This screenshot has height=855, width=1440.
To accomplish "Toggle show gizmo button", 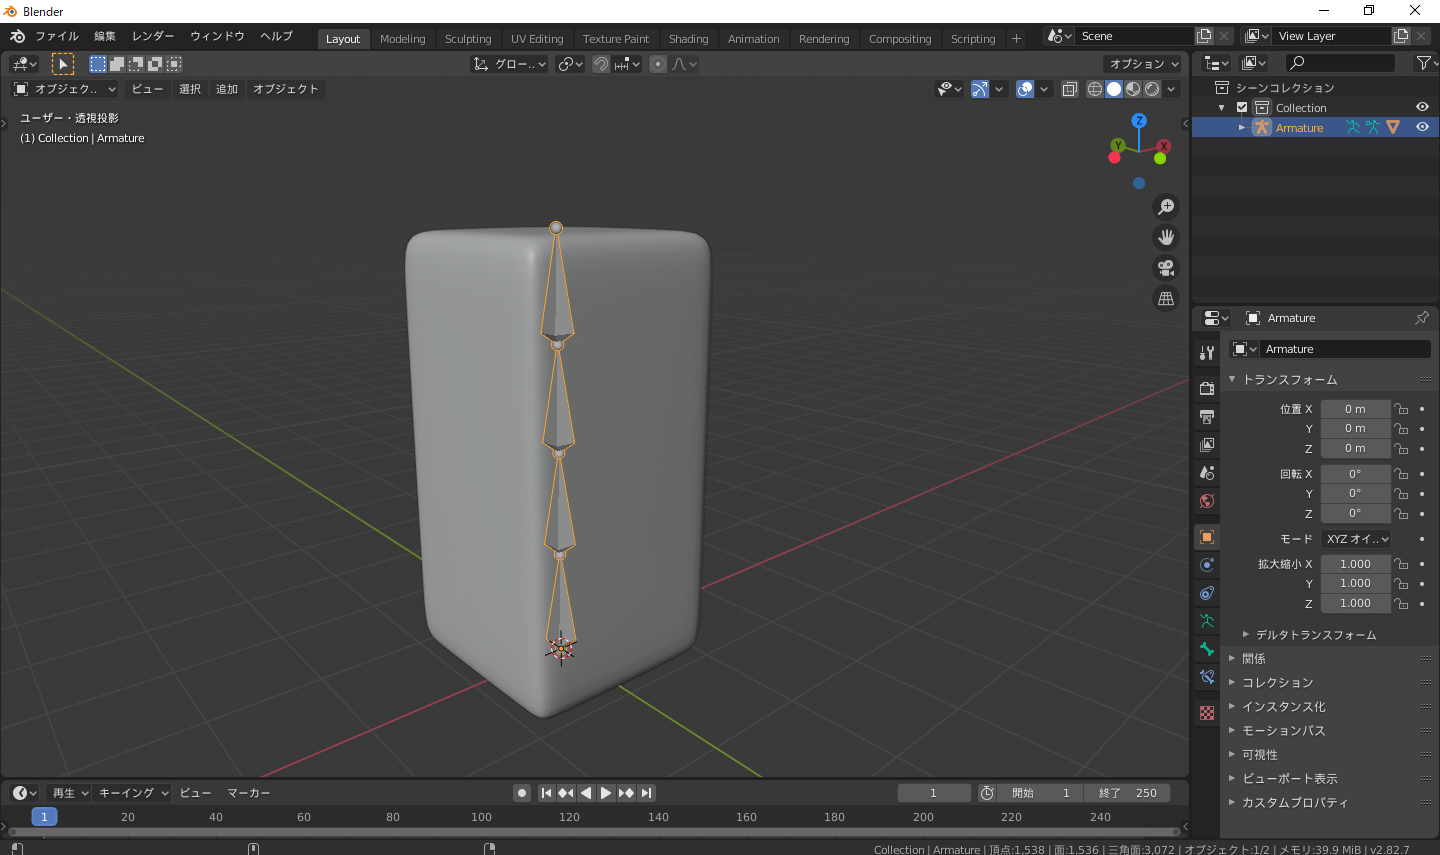I will (980, 89).
